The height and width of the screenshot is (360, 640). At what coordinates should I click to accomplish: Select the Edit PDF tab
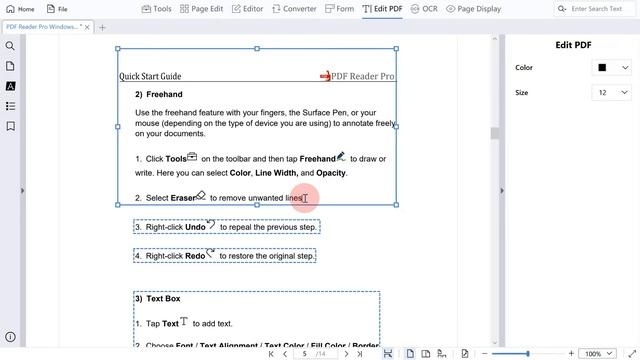click(382, 9)
